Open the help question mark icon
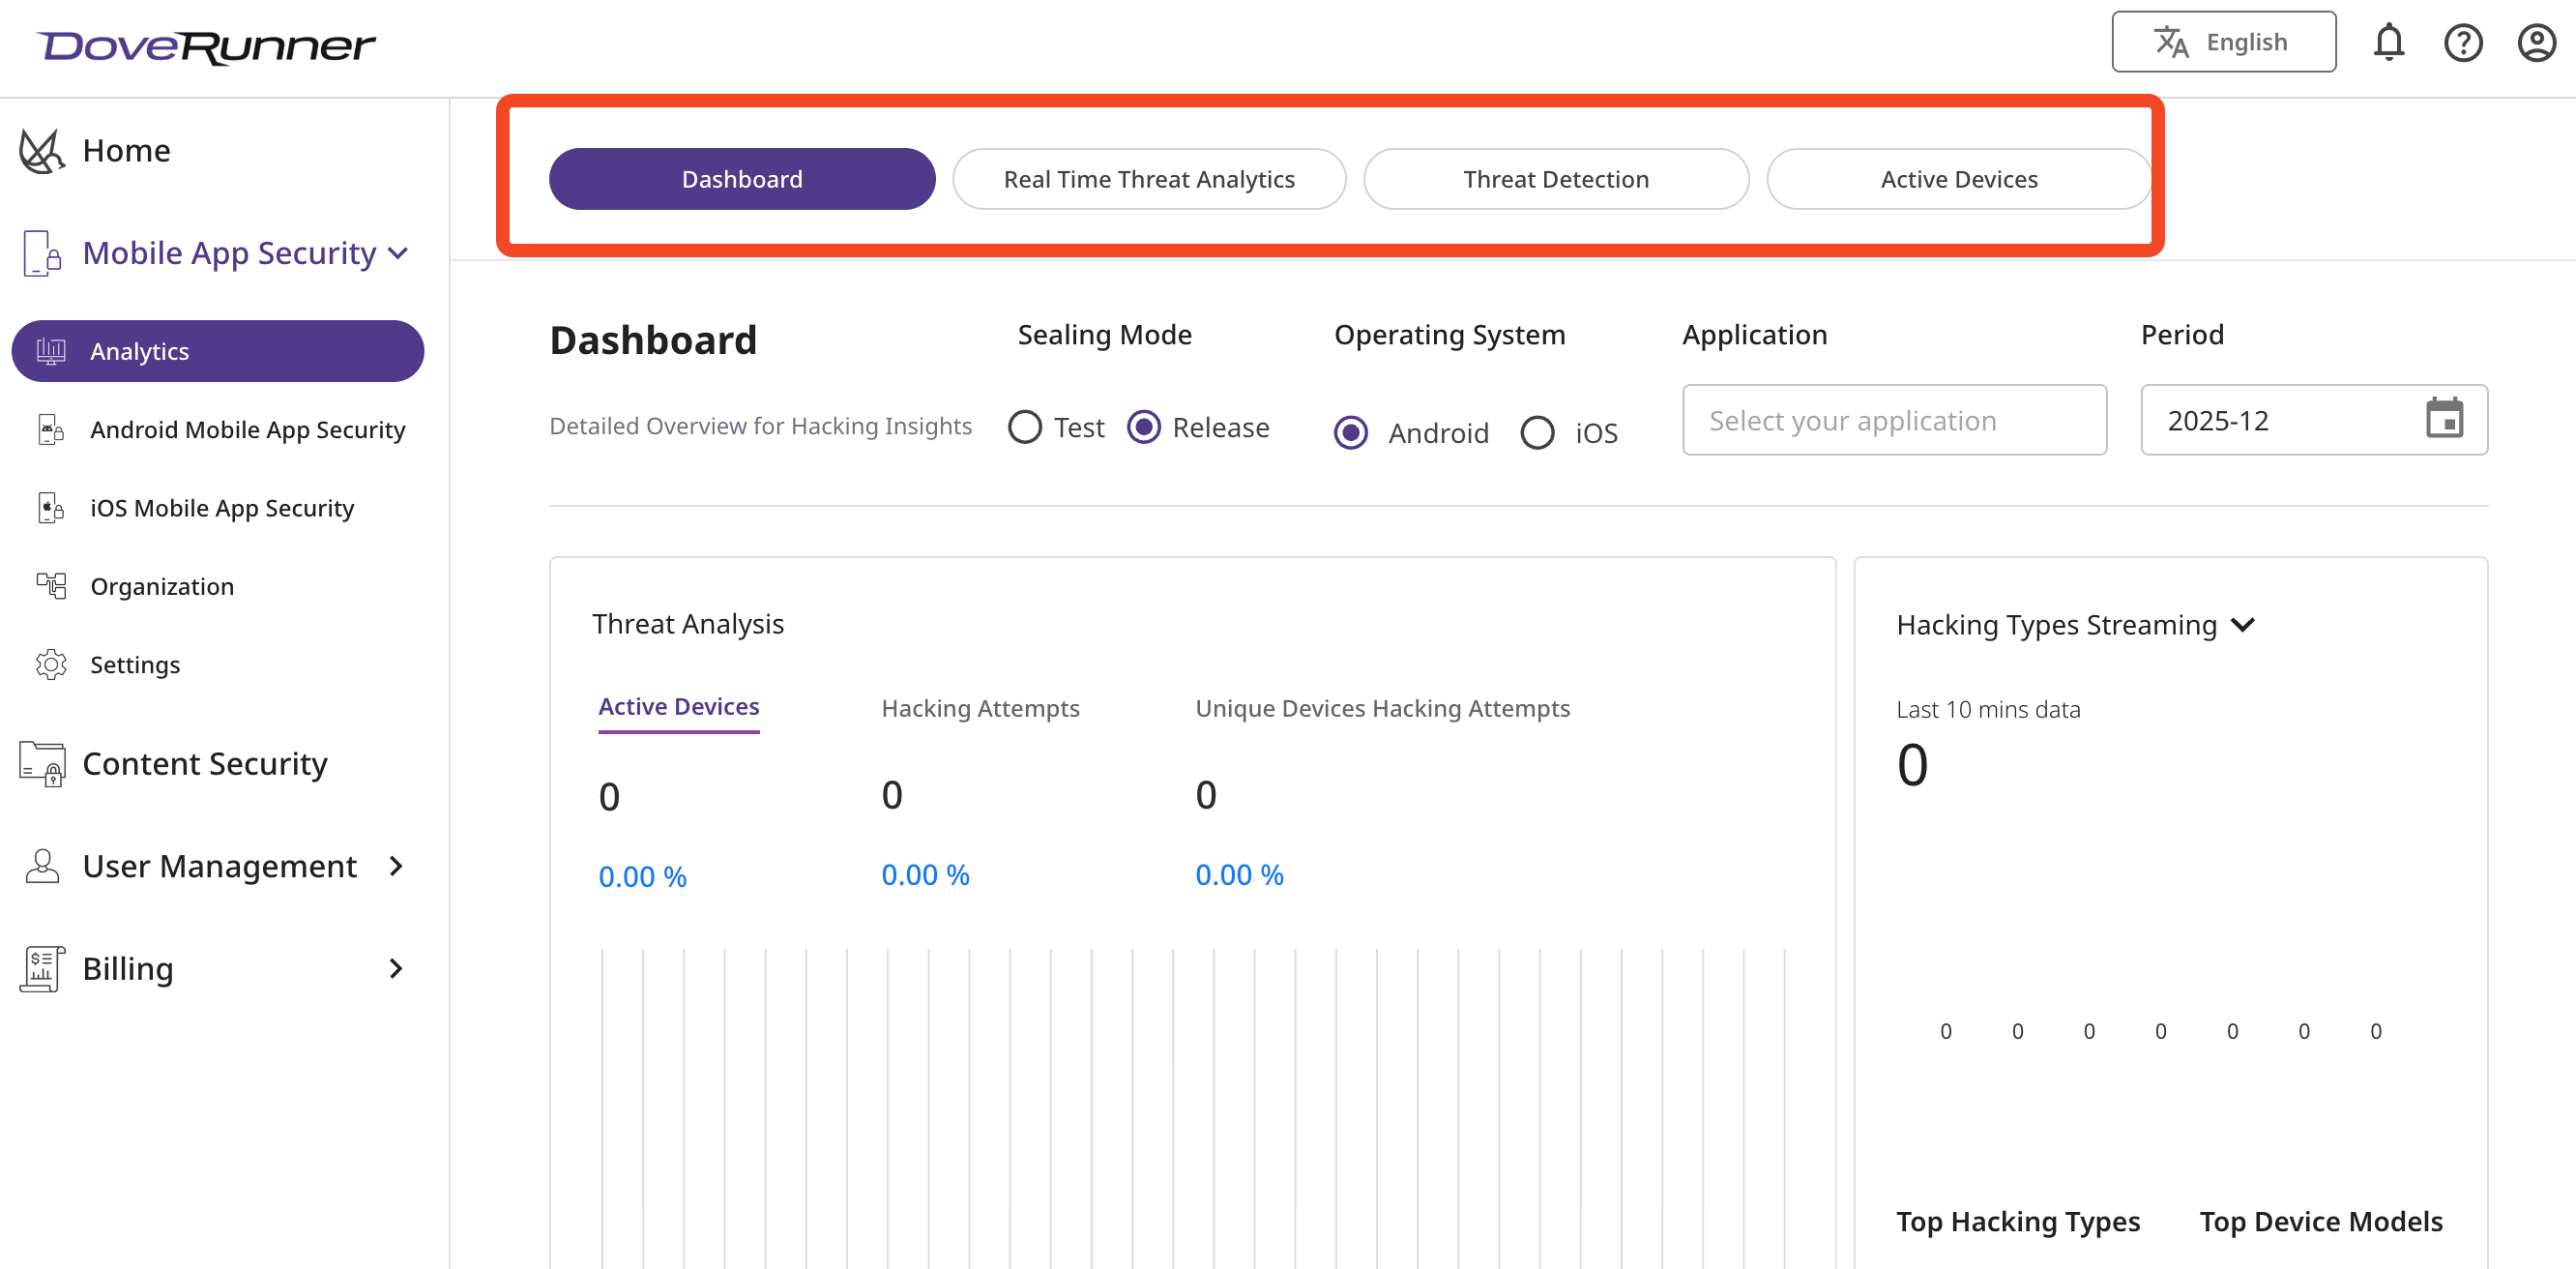The image size is (2576, 1269). (x=2462, y=43)
